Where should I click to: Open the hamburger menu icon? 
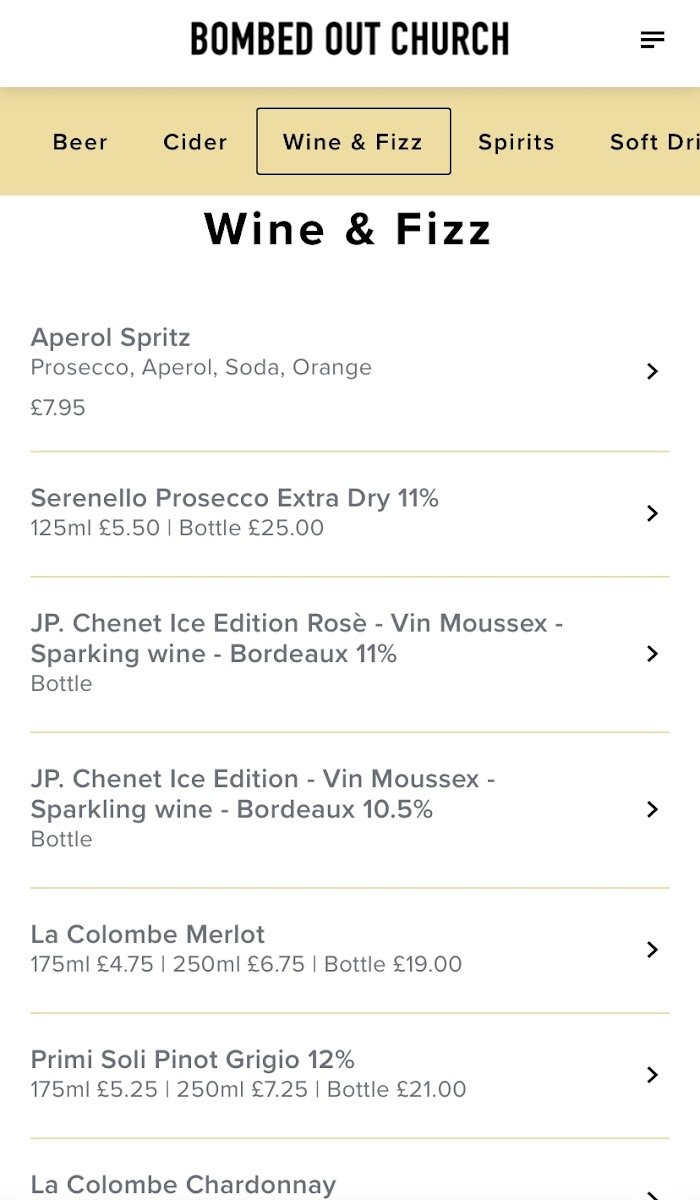click(x=652, y=40)
